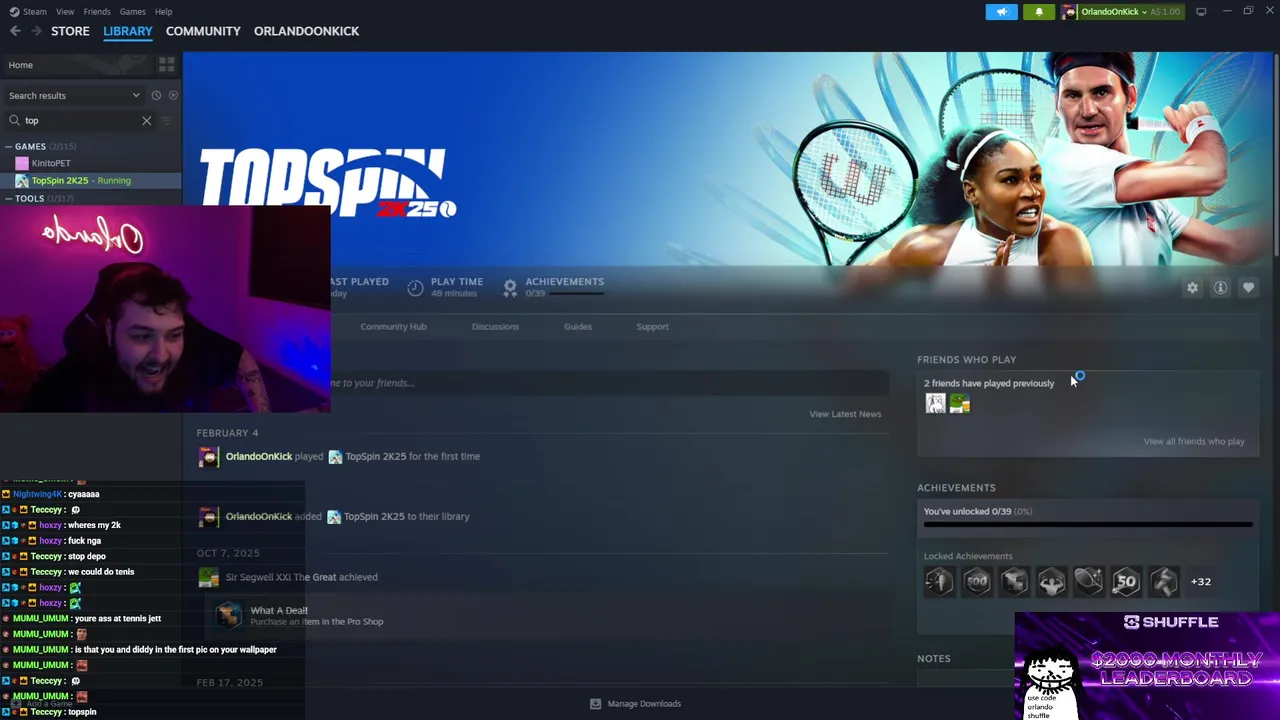Select the '50' locked achievement icon
Viewport: 1280px width, 720px height.
point(1126,581)
